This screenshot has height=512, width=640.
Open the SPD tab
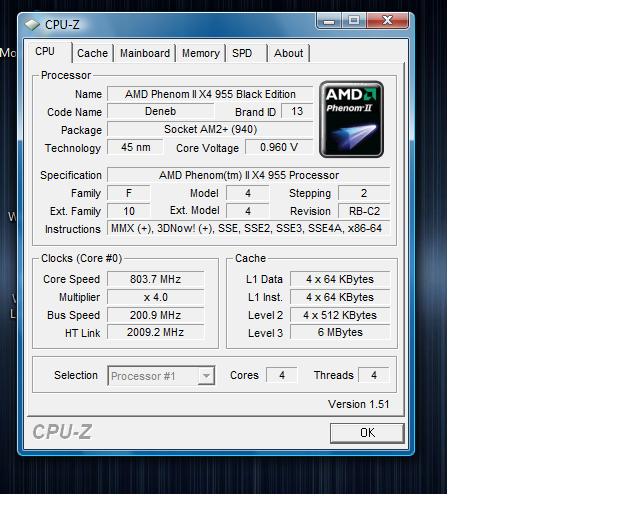pos(247,53)
